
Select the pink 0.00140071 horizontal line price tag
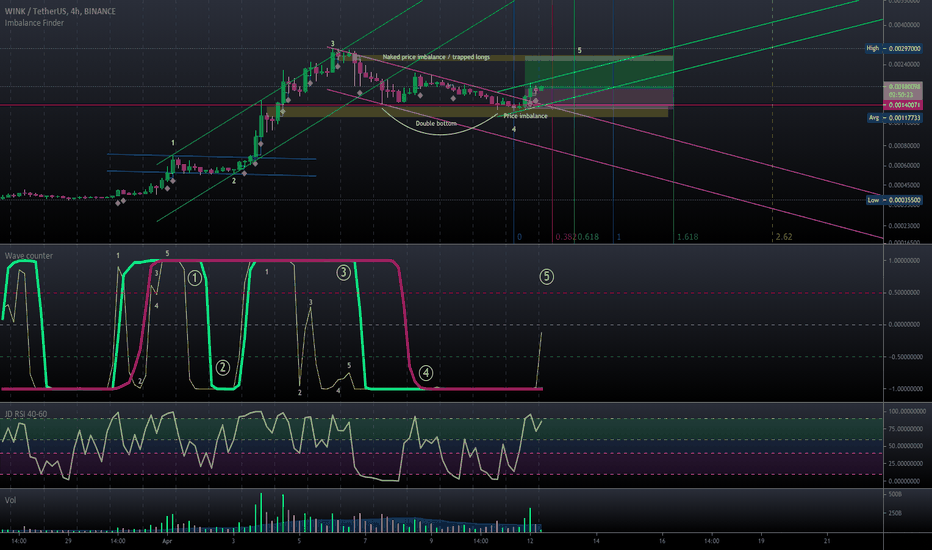pyautogui.click(x=903, y=105)
